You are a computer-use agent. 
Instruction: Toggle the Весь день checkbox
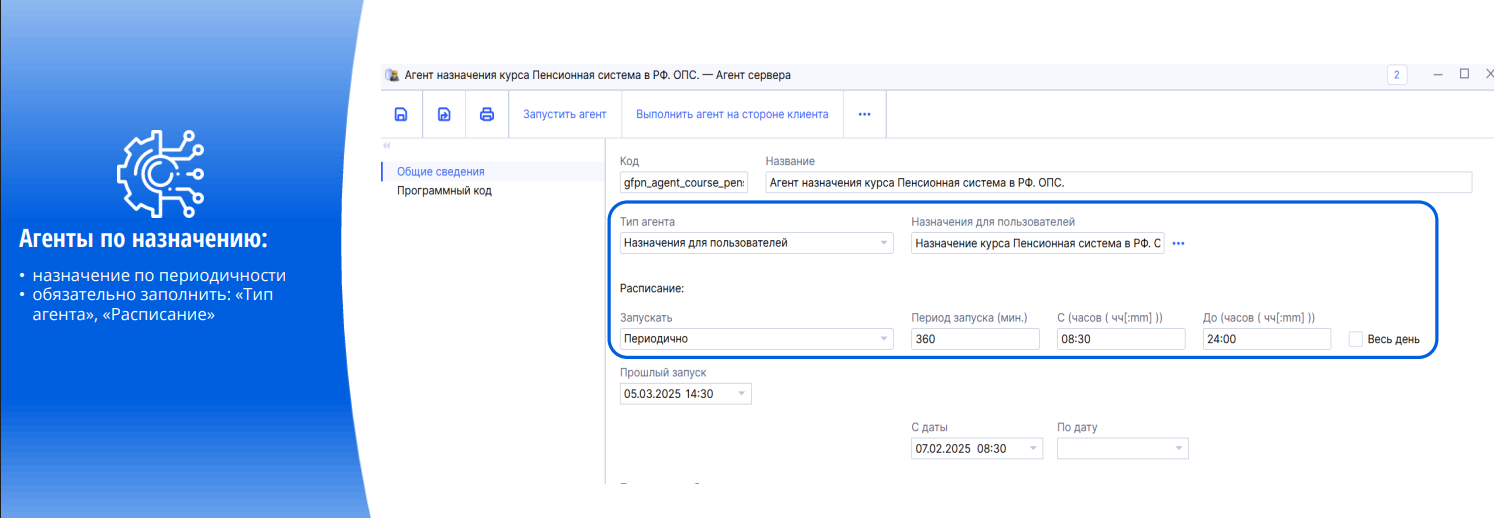click(x=1356, y=339)
